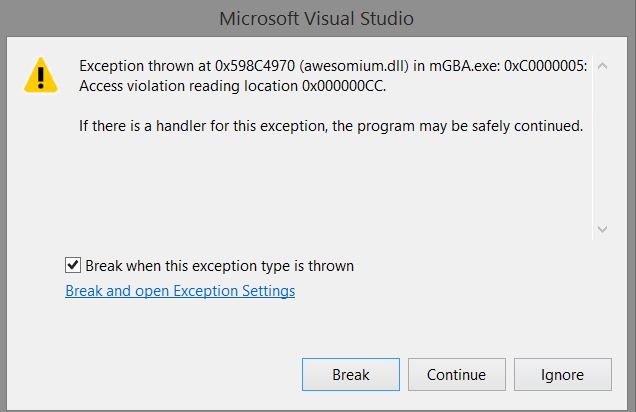Click the Exception thrown at text
This screenshot has height=412, width=636.
[145, 66]
